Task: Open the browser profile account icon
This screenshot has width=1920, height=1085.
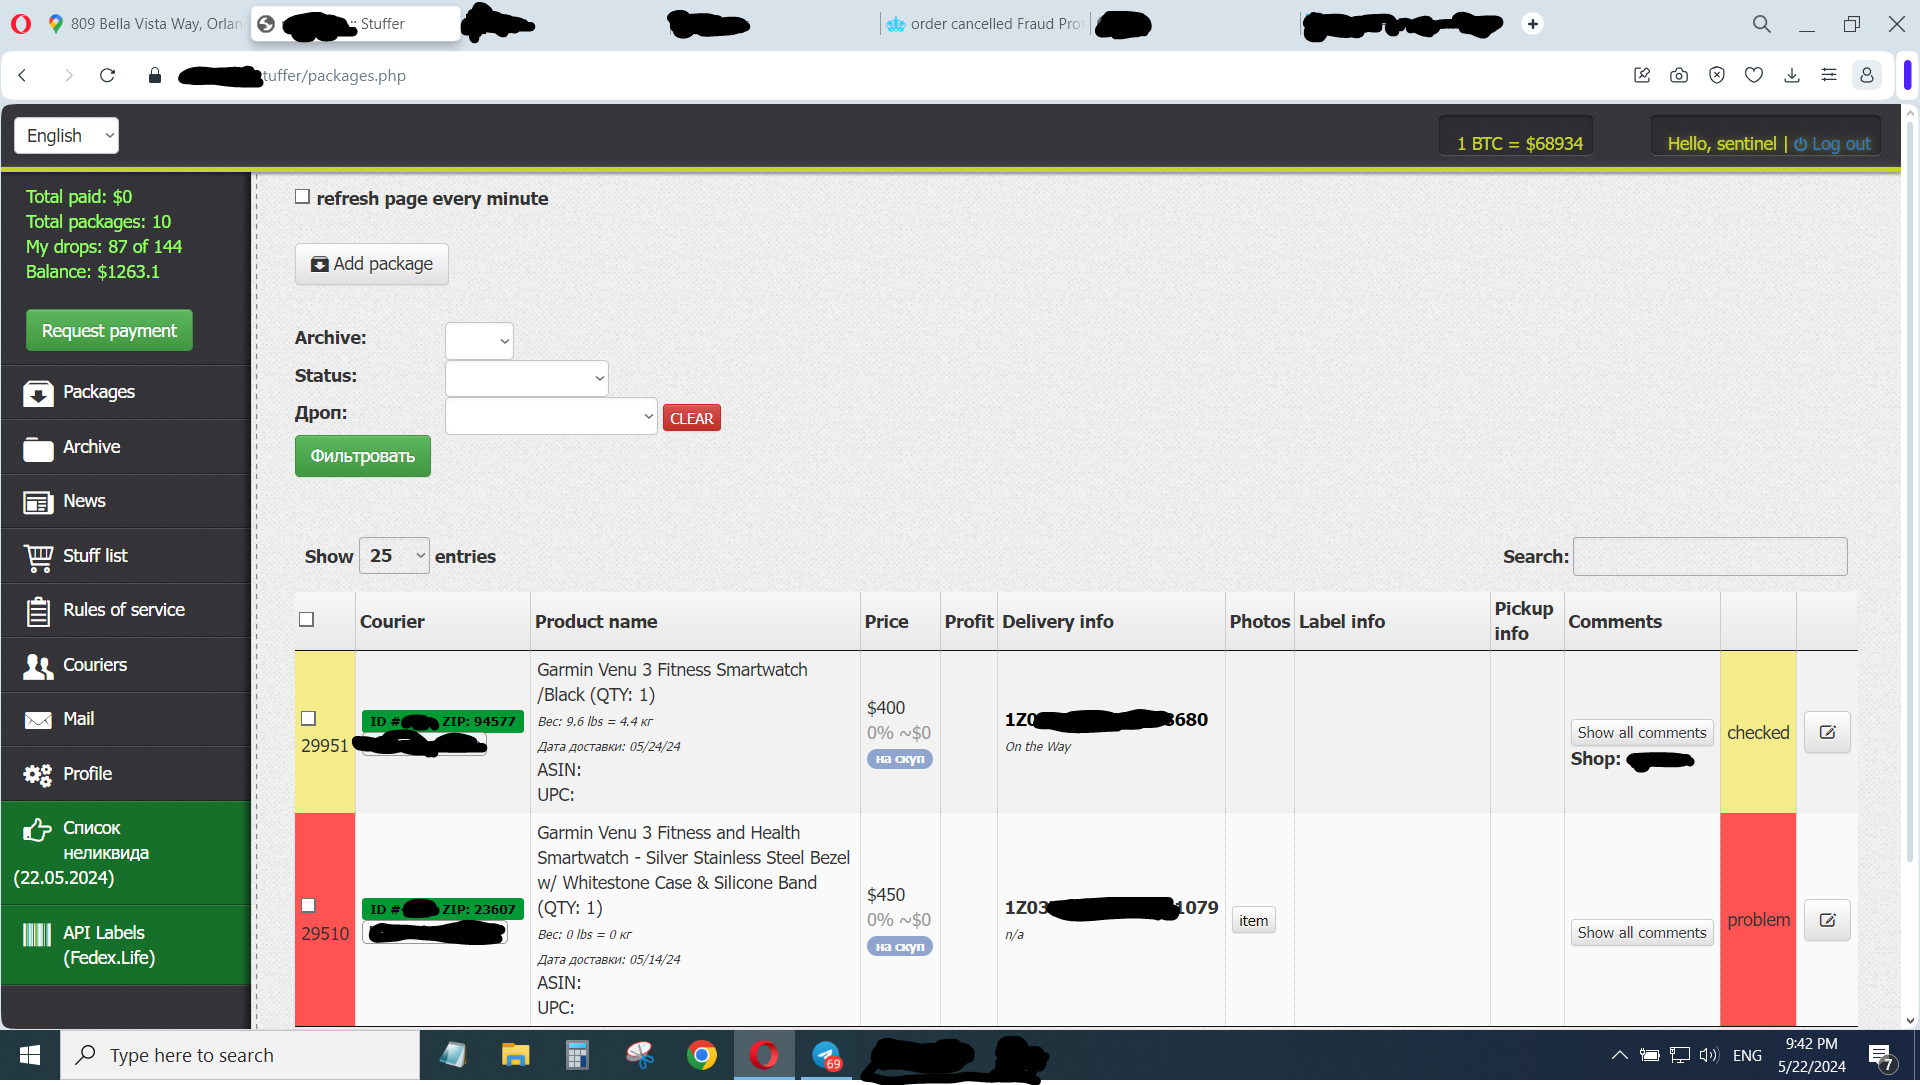Action: (x=1867, y=75)
